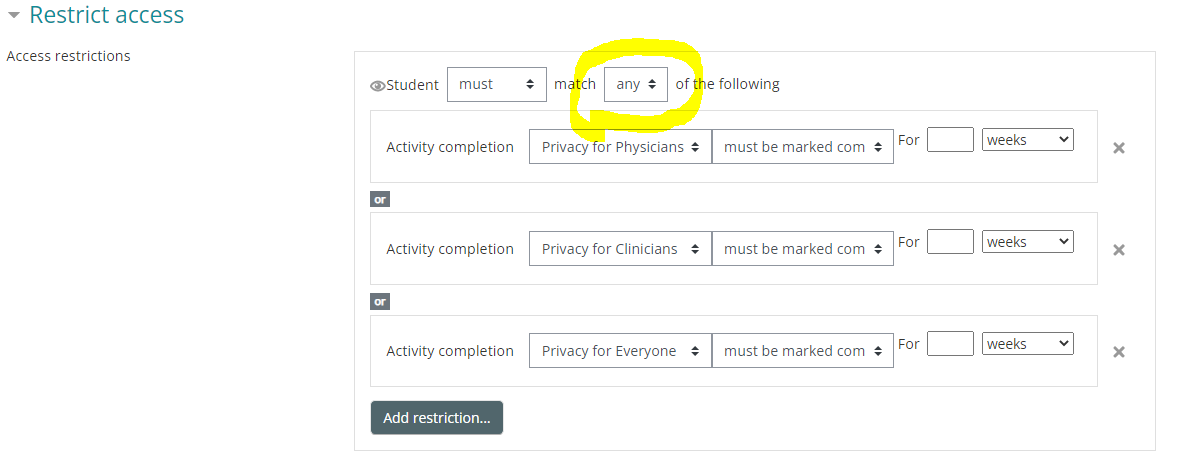Open completion condition dropdown for Everyone row
Screen dimensions: 1179x468
click(802, 351)
